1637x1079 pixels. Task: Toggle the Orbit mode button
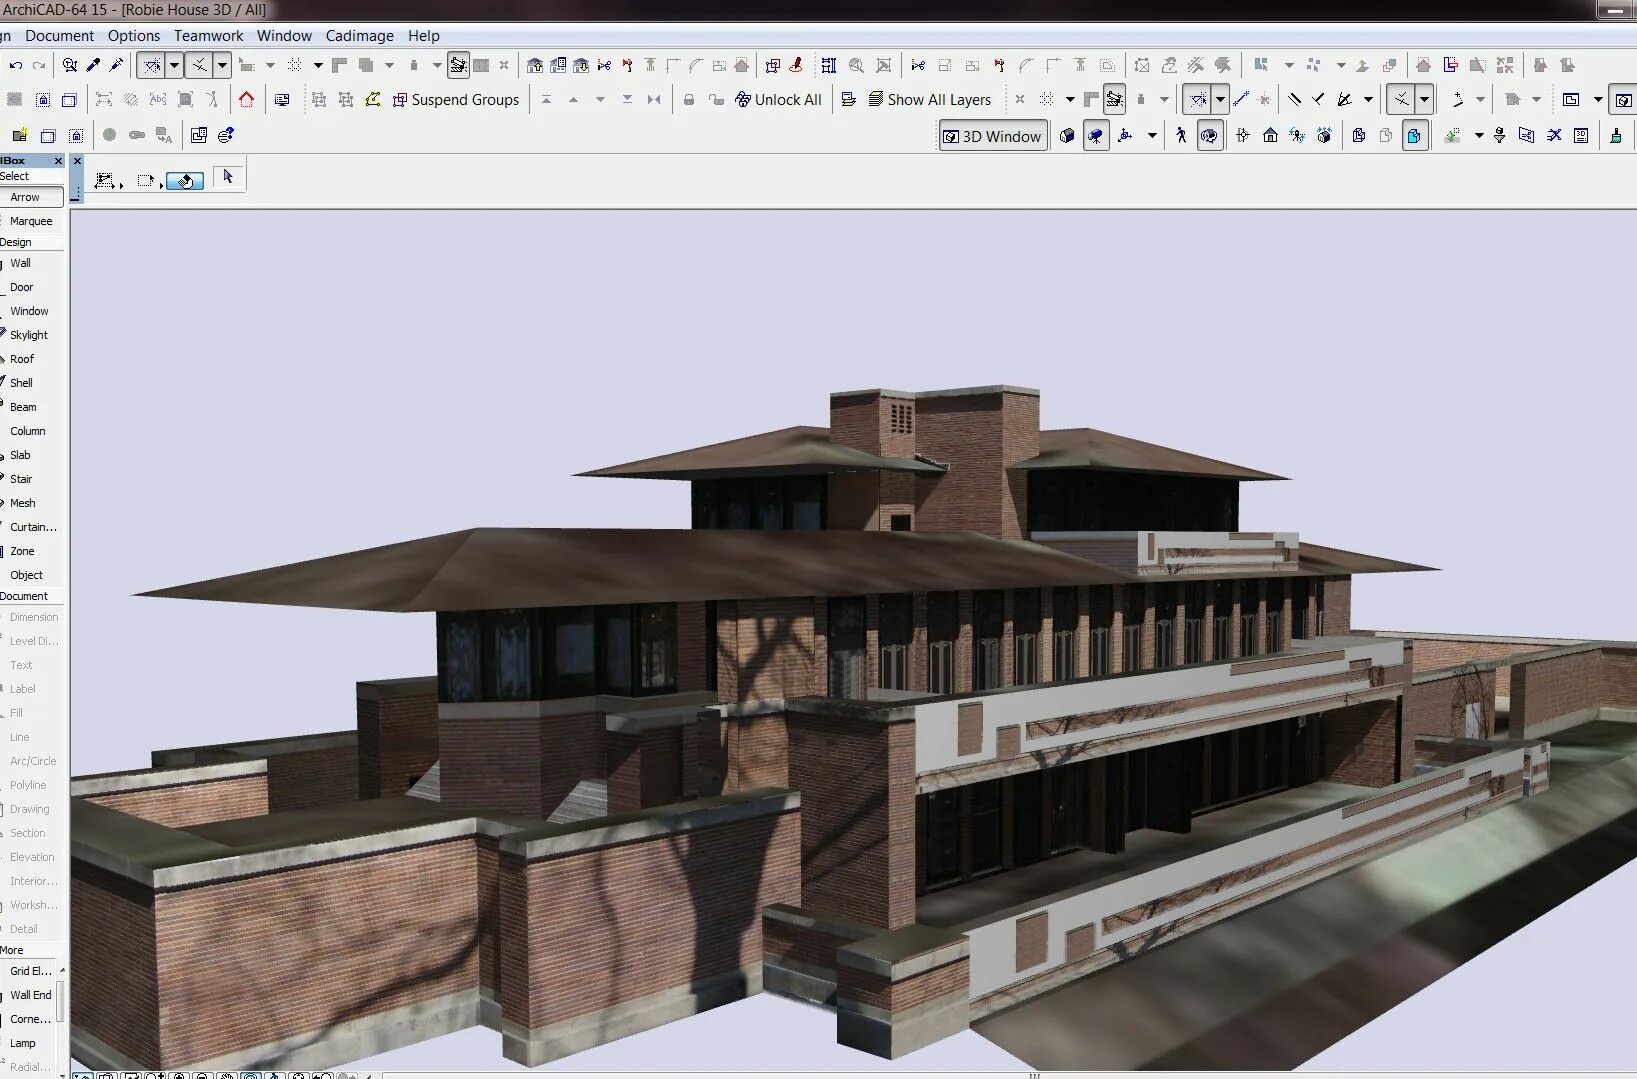coord(1210,135)
